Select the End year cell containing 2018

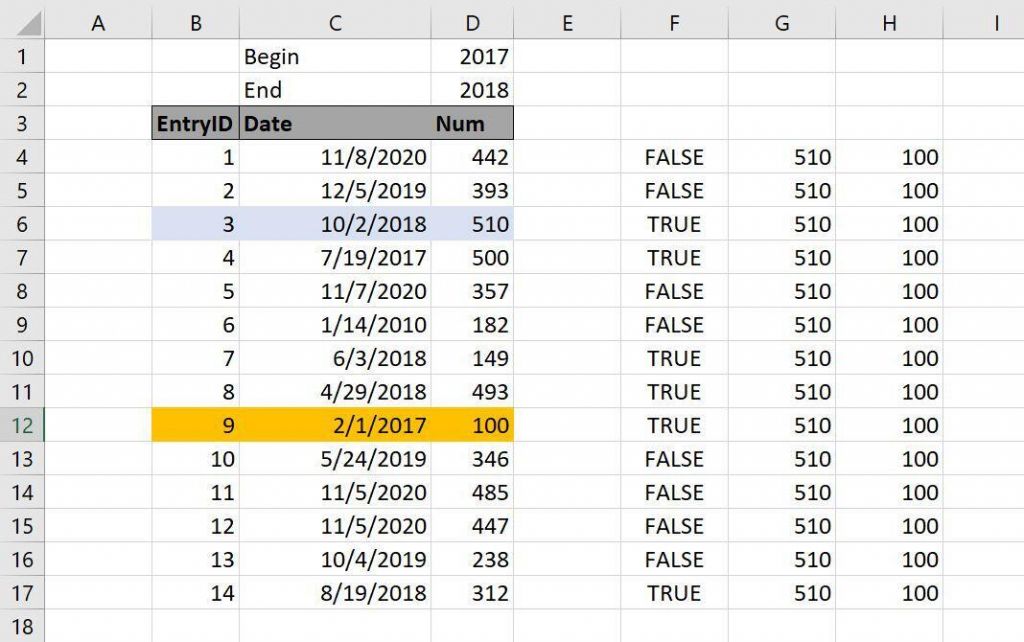pyautogui.click(x=473, y=90)
